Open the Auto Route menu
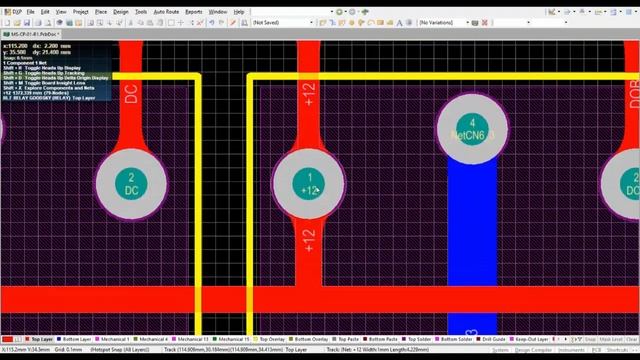 click(166, 12)
